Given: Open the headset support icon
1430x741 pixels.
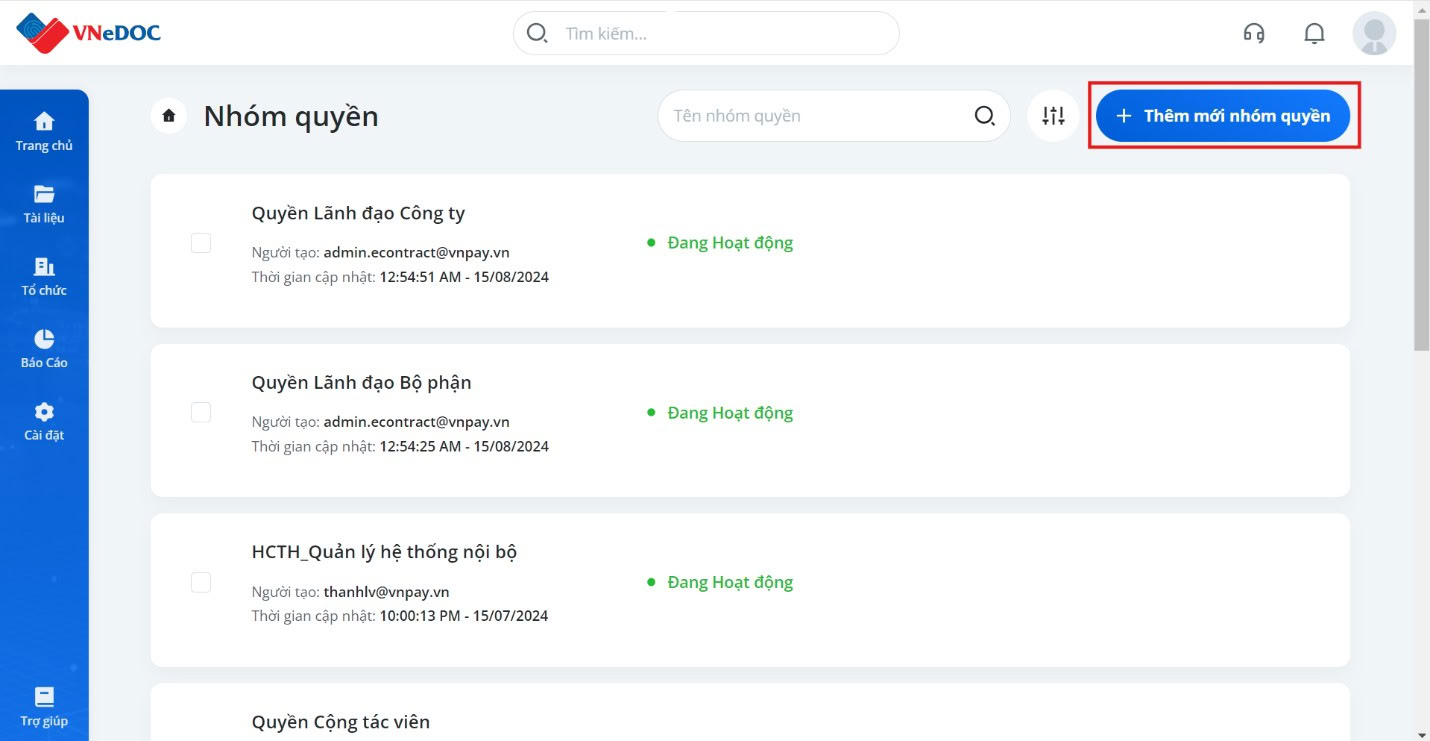Looking at the screenshot, I should (x=1254, y=33).
